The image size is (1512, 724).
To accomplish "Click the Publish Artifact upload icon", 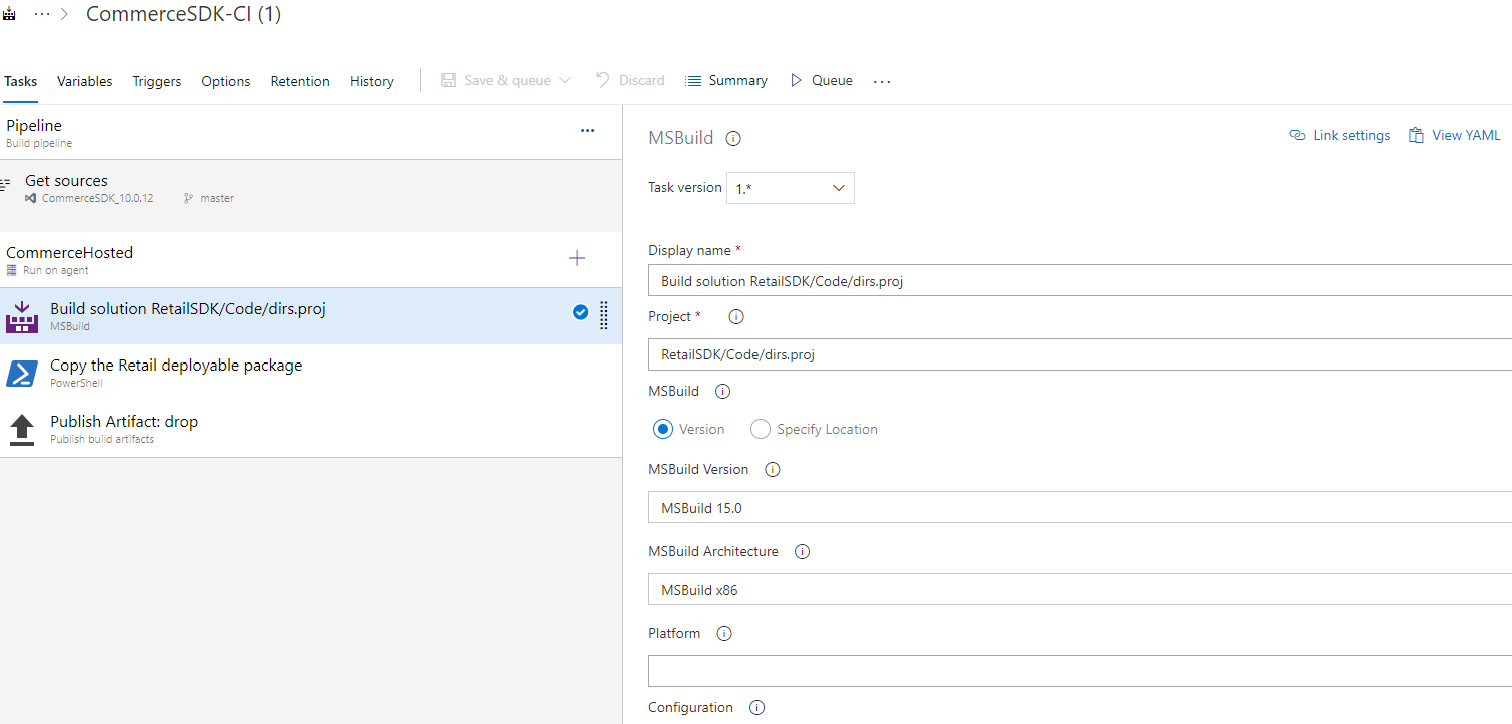I will point(22,430).
